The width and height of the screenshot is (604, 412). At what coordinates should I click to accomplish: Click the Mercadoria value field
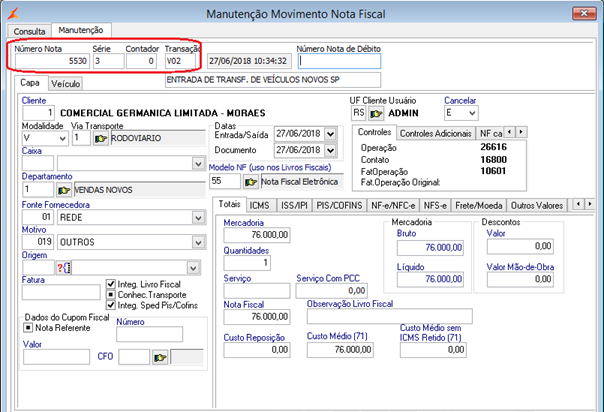pos(257,235)
